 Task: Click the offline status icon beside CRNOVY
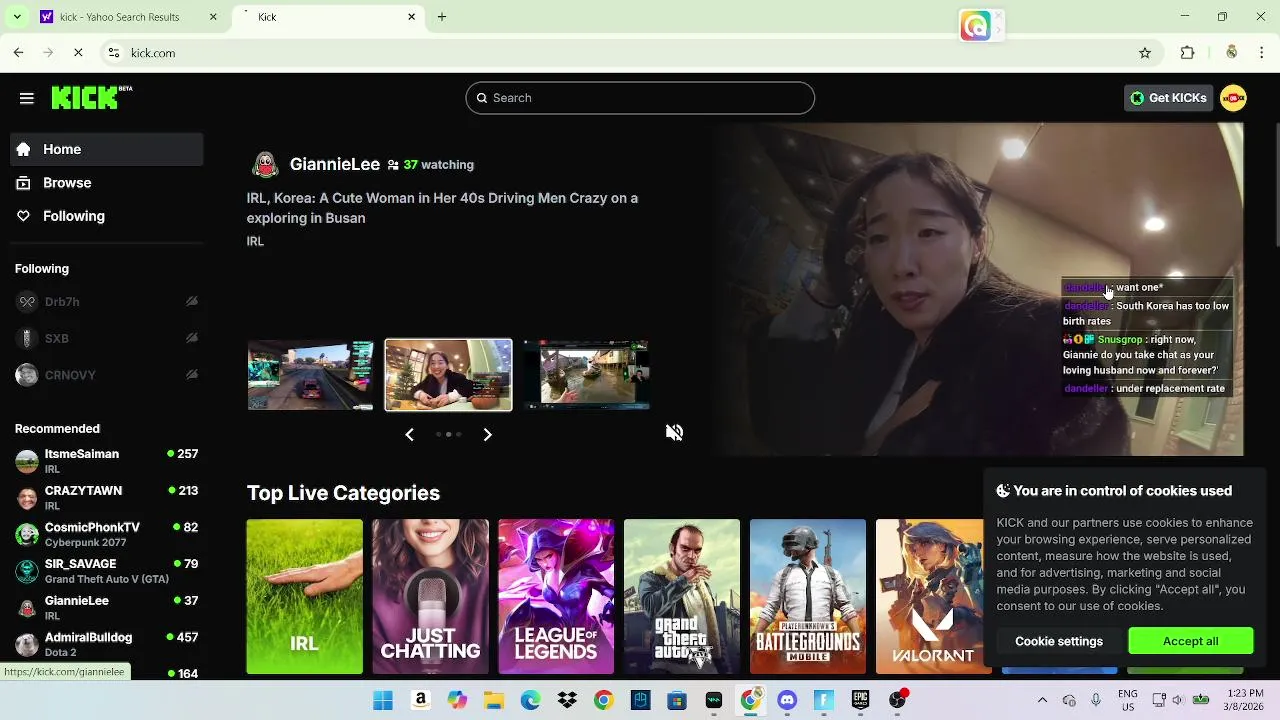192,375
